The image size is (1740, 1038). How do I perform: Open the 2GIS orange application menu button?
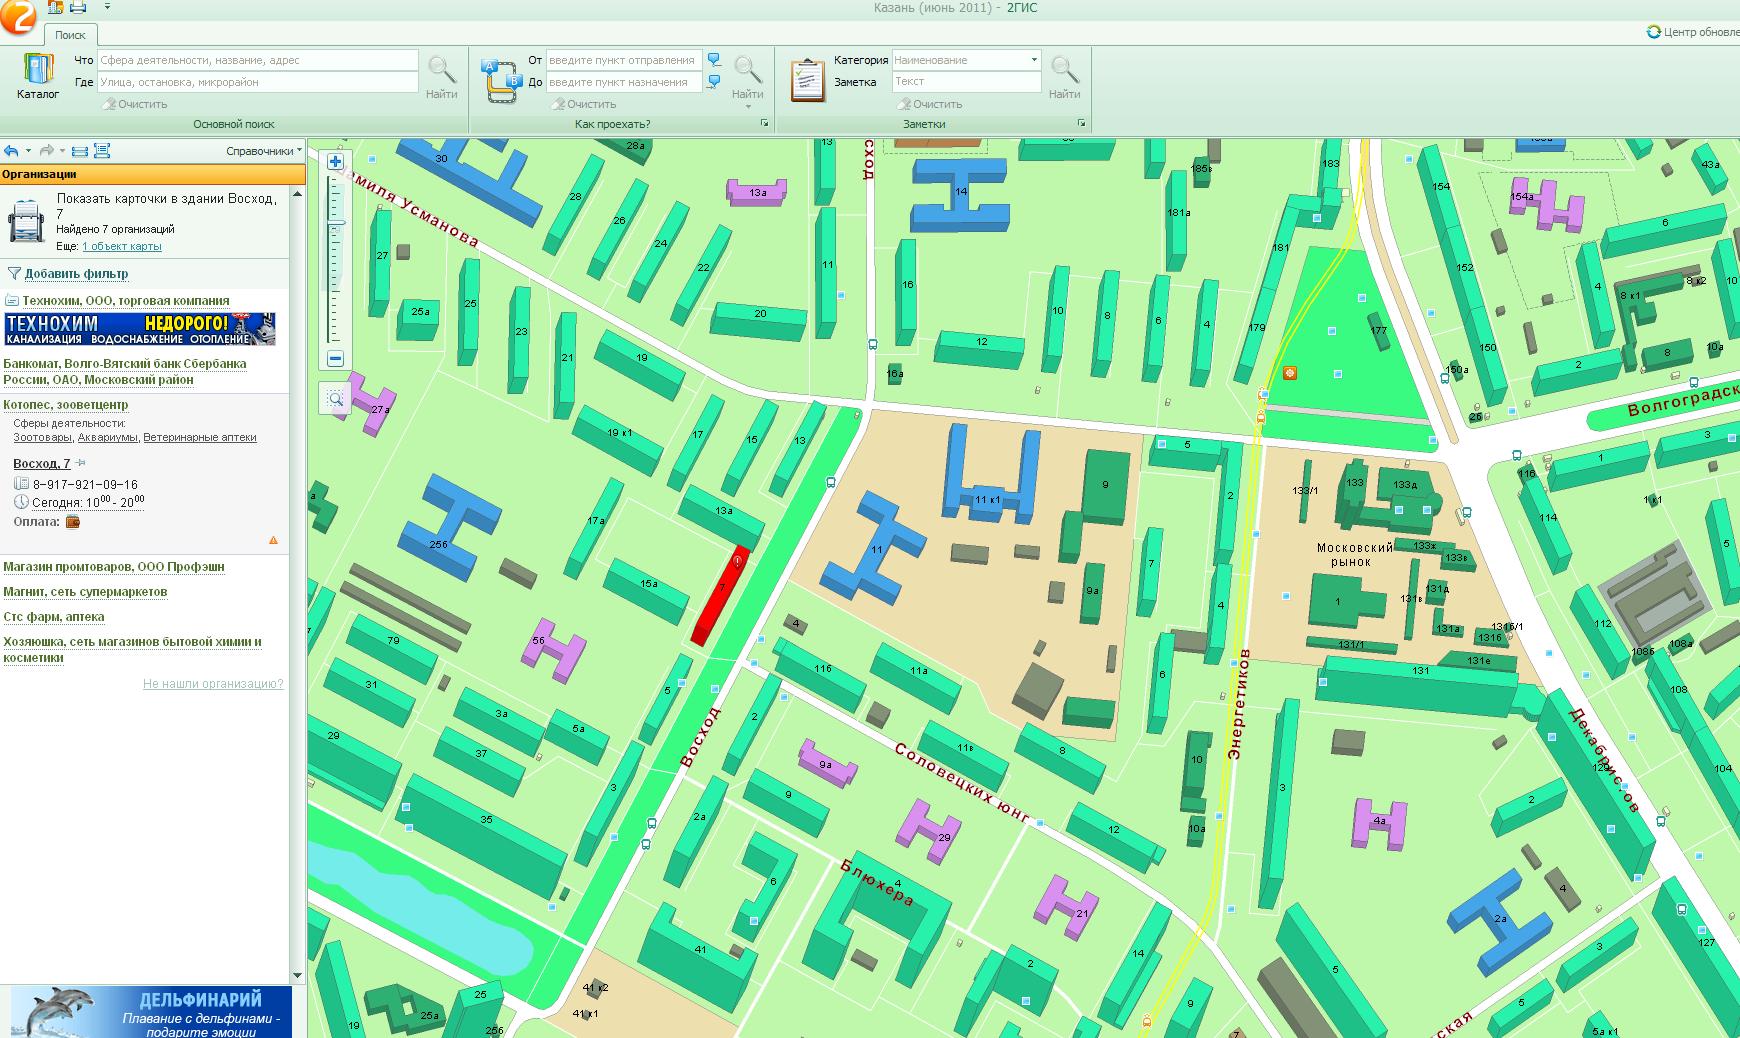point(18,16)
